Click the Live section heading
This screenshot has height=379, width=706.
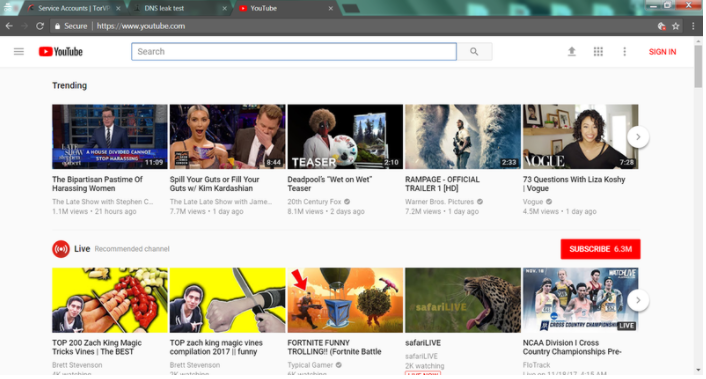82,249
